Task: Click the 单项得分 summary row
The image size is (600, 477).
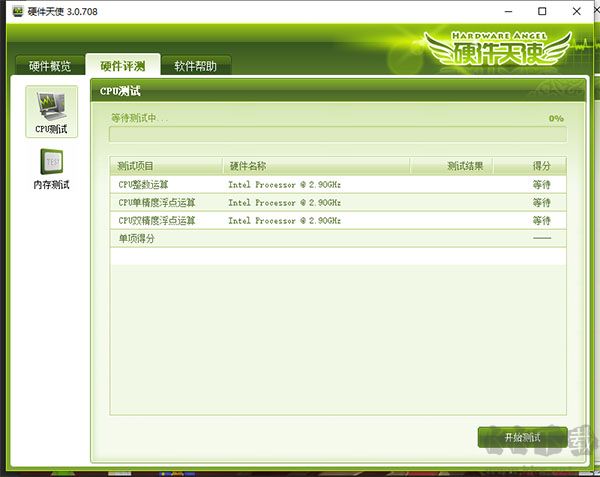Action: tap(338, 238)
